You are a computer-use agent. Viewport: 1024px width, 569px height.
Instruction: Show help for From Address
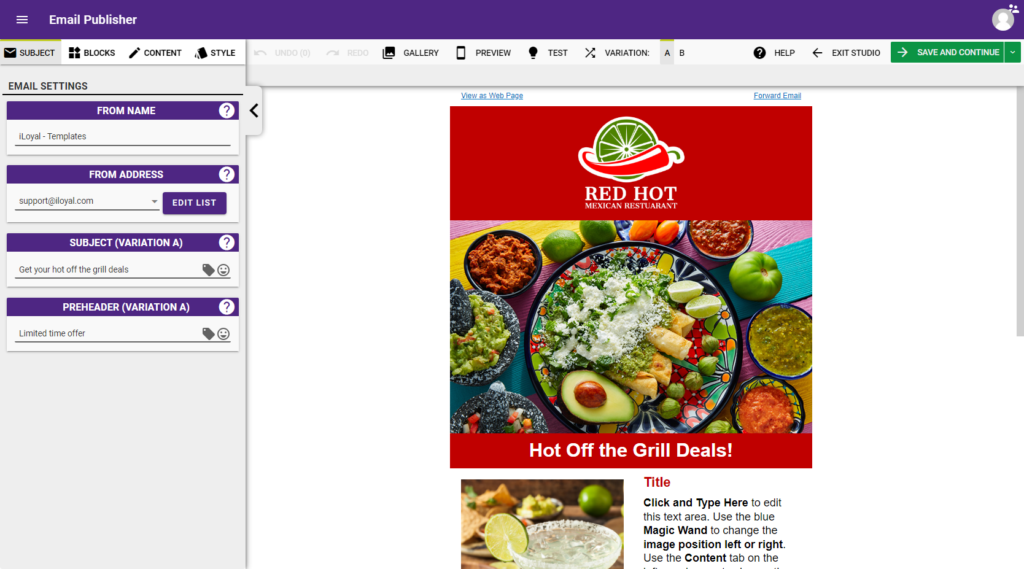227,174
